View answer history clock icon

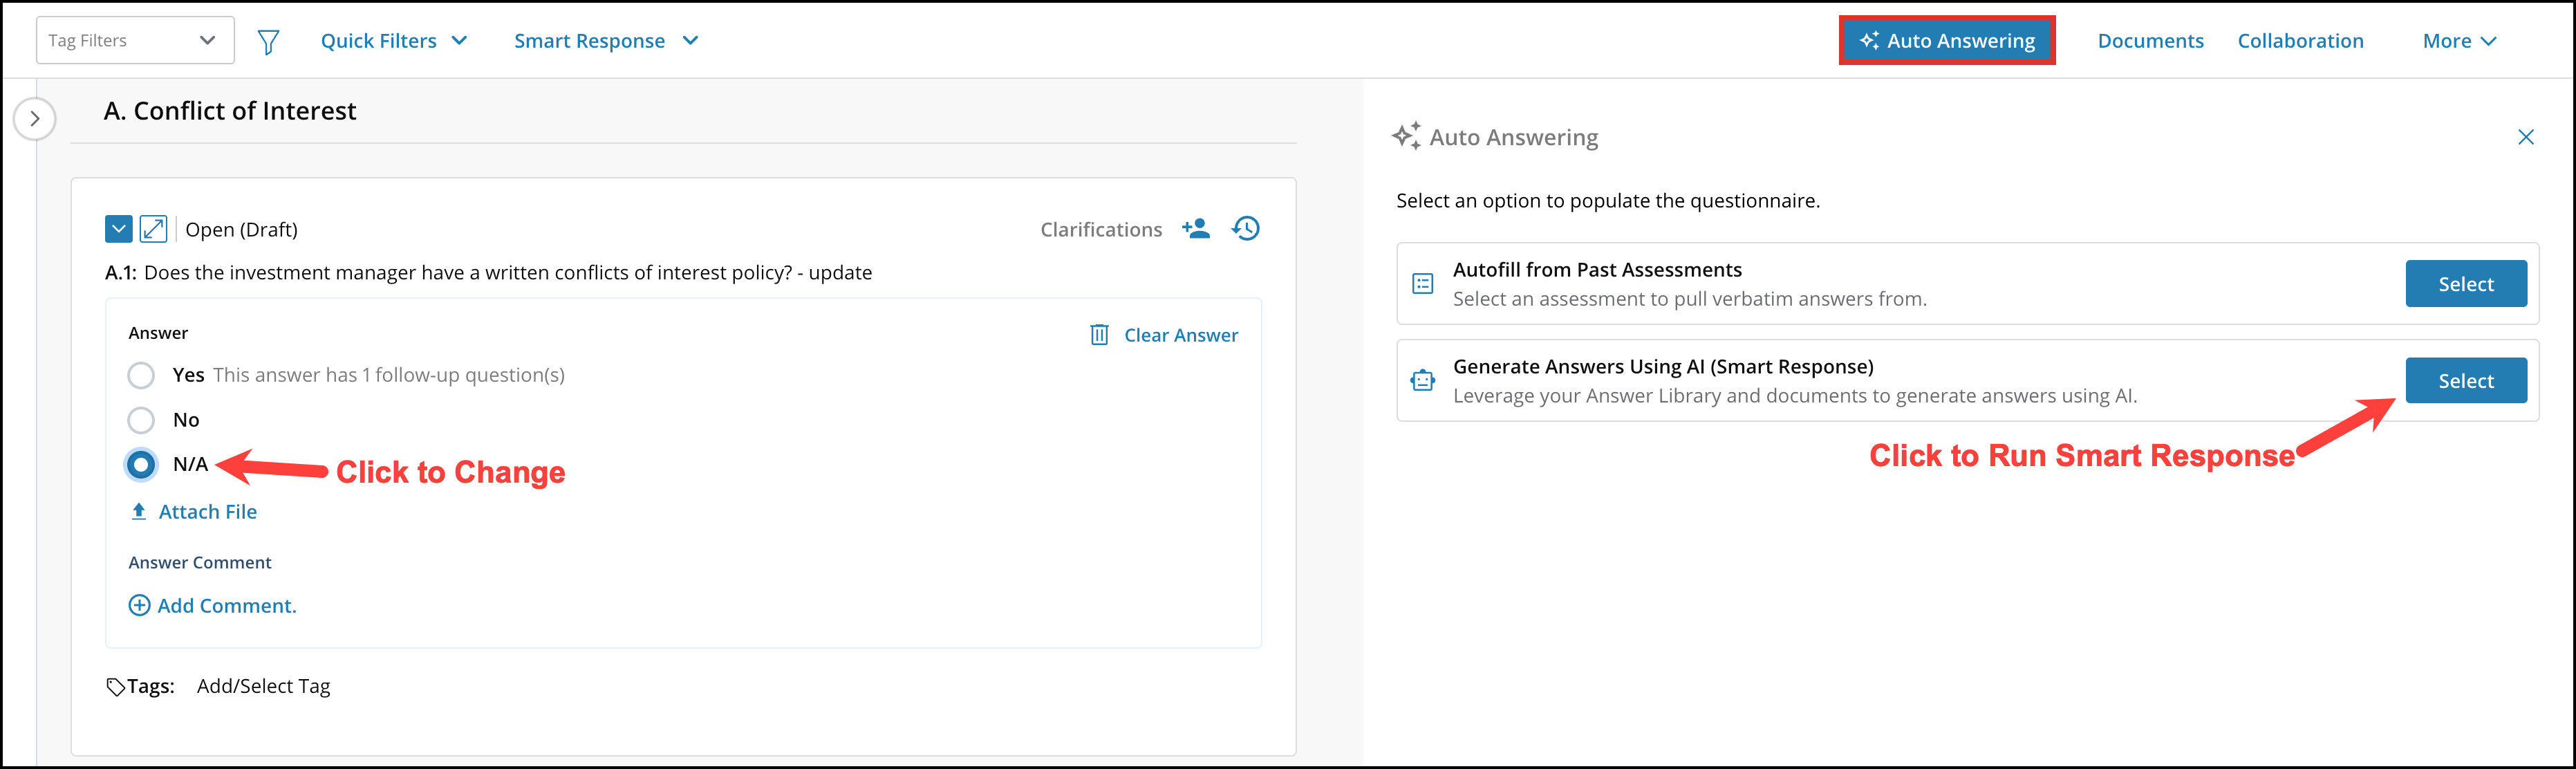1245,229
